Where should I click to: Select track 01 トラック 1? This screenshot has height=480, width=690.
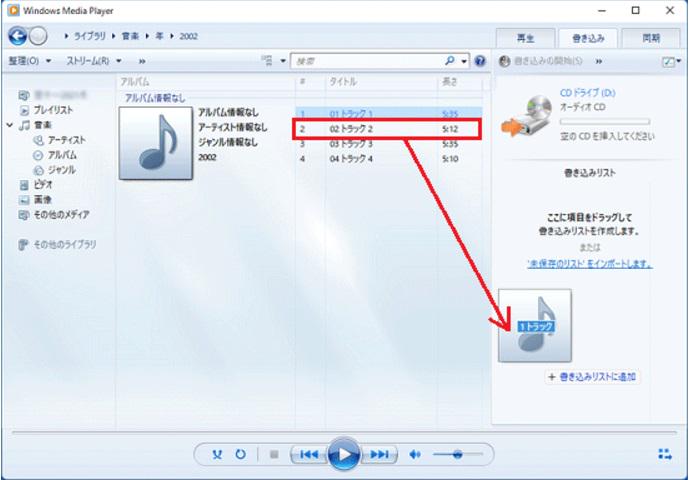[389, 114]
